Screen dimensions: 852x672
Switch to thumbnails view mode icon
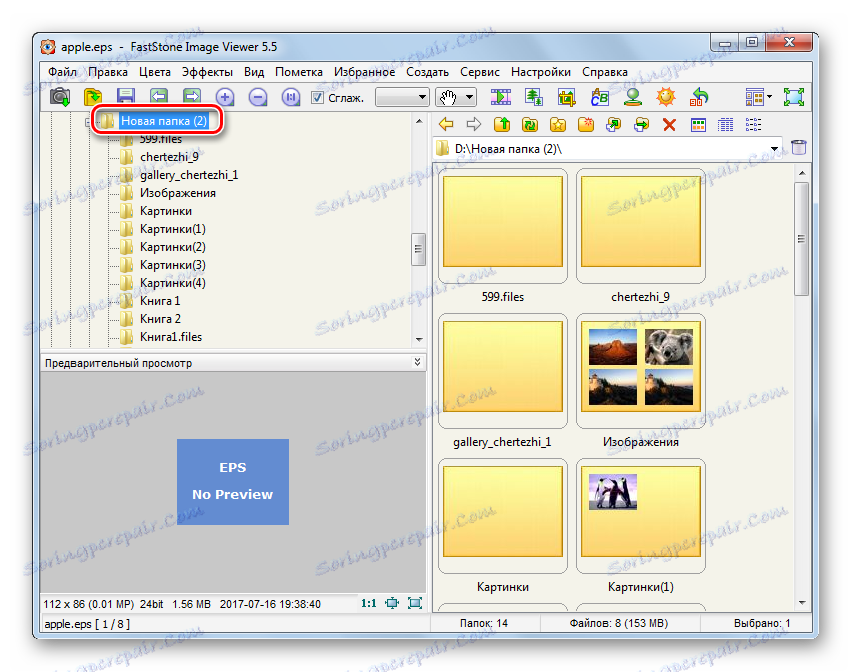pyautogui.click(x=698, y=125)
